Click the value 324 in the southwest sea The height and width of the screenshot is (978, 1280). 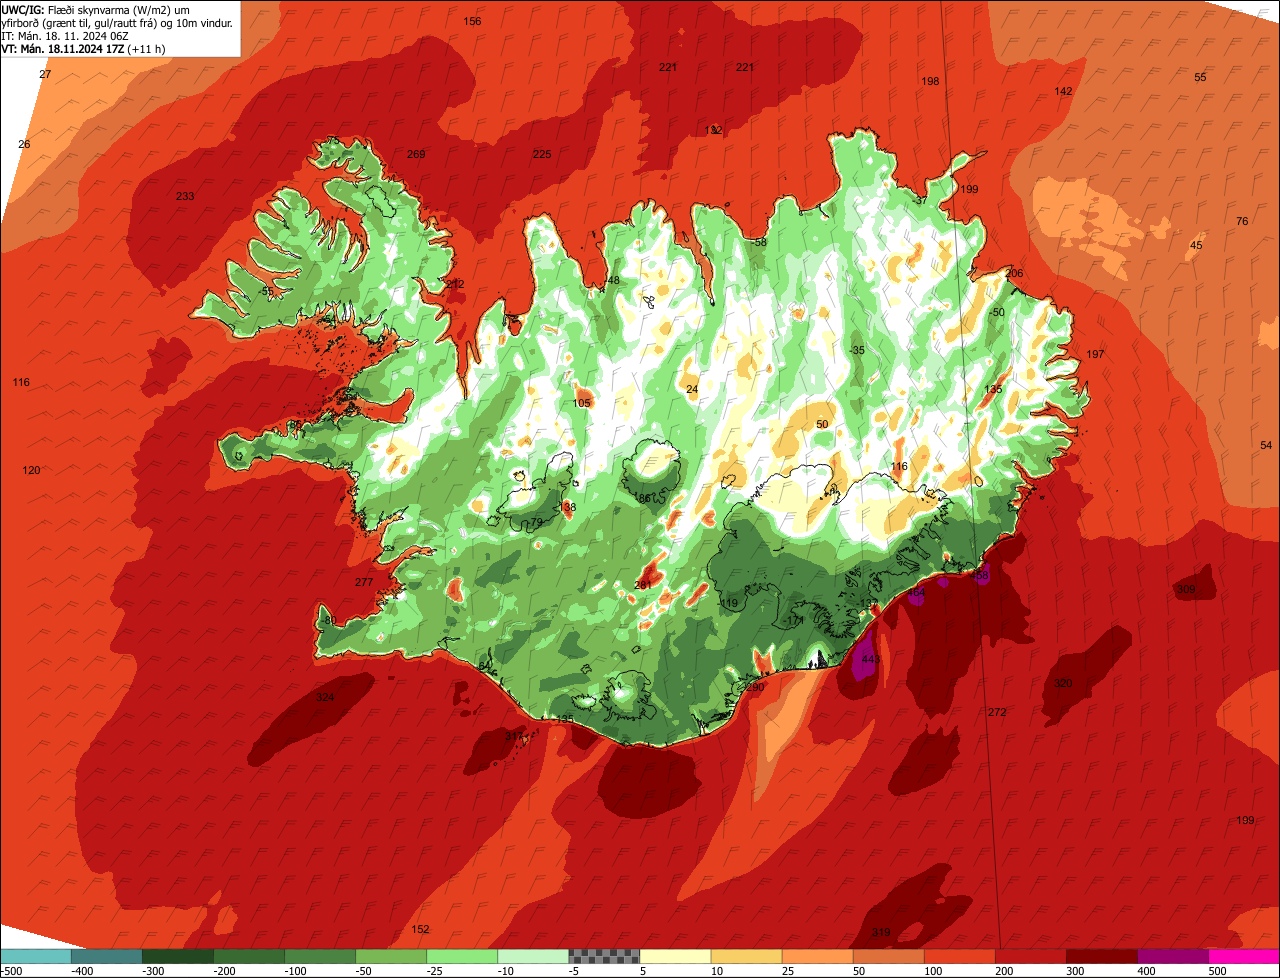[326, 697]
